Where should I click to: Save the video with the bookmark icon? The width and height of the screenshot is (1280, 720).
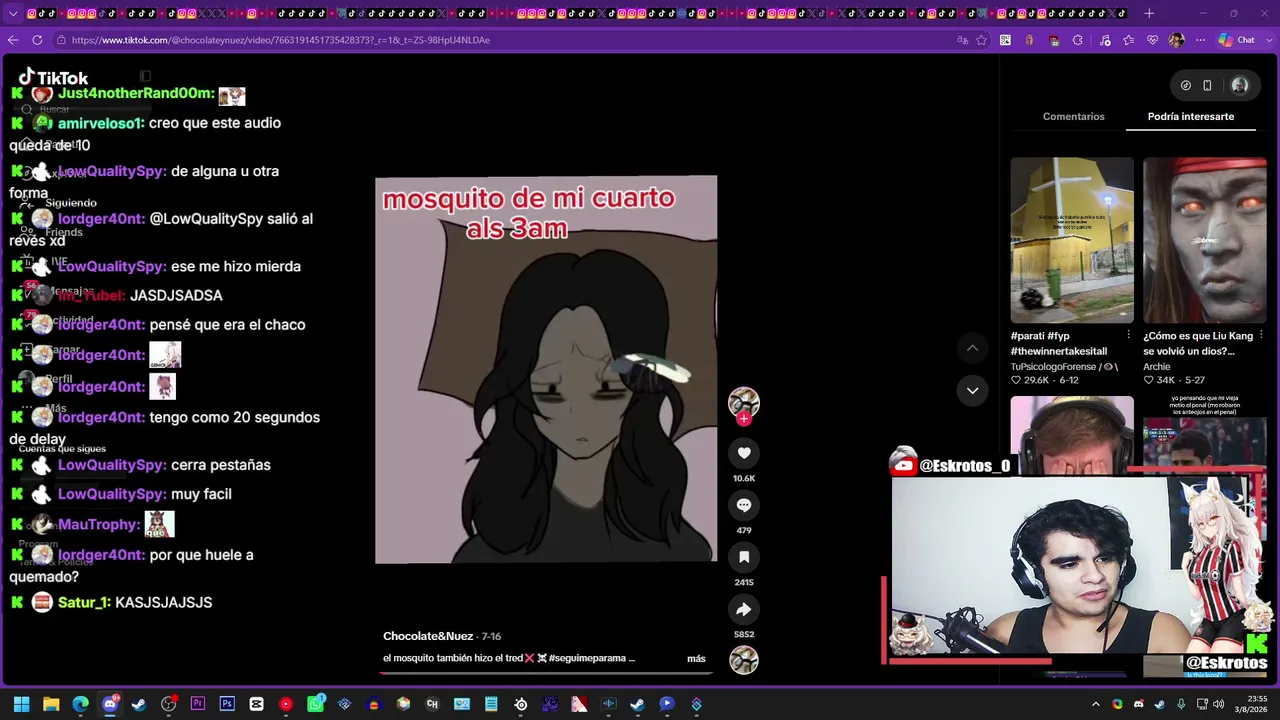point(744,557)
